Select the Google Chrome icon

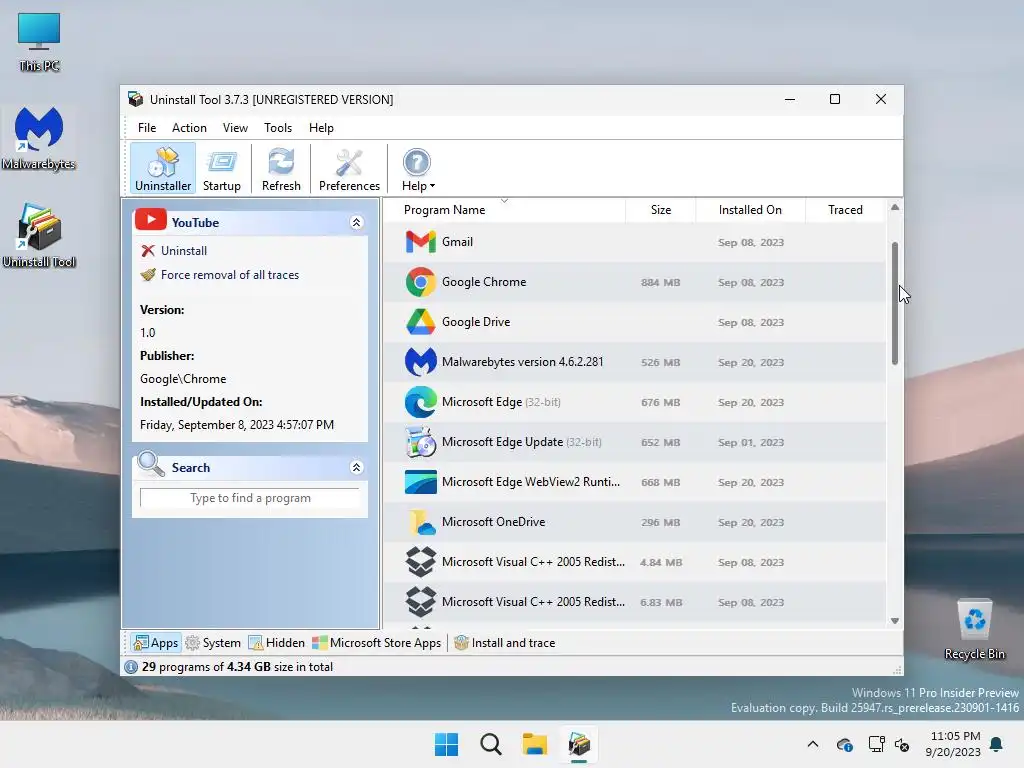[421, 282]
